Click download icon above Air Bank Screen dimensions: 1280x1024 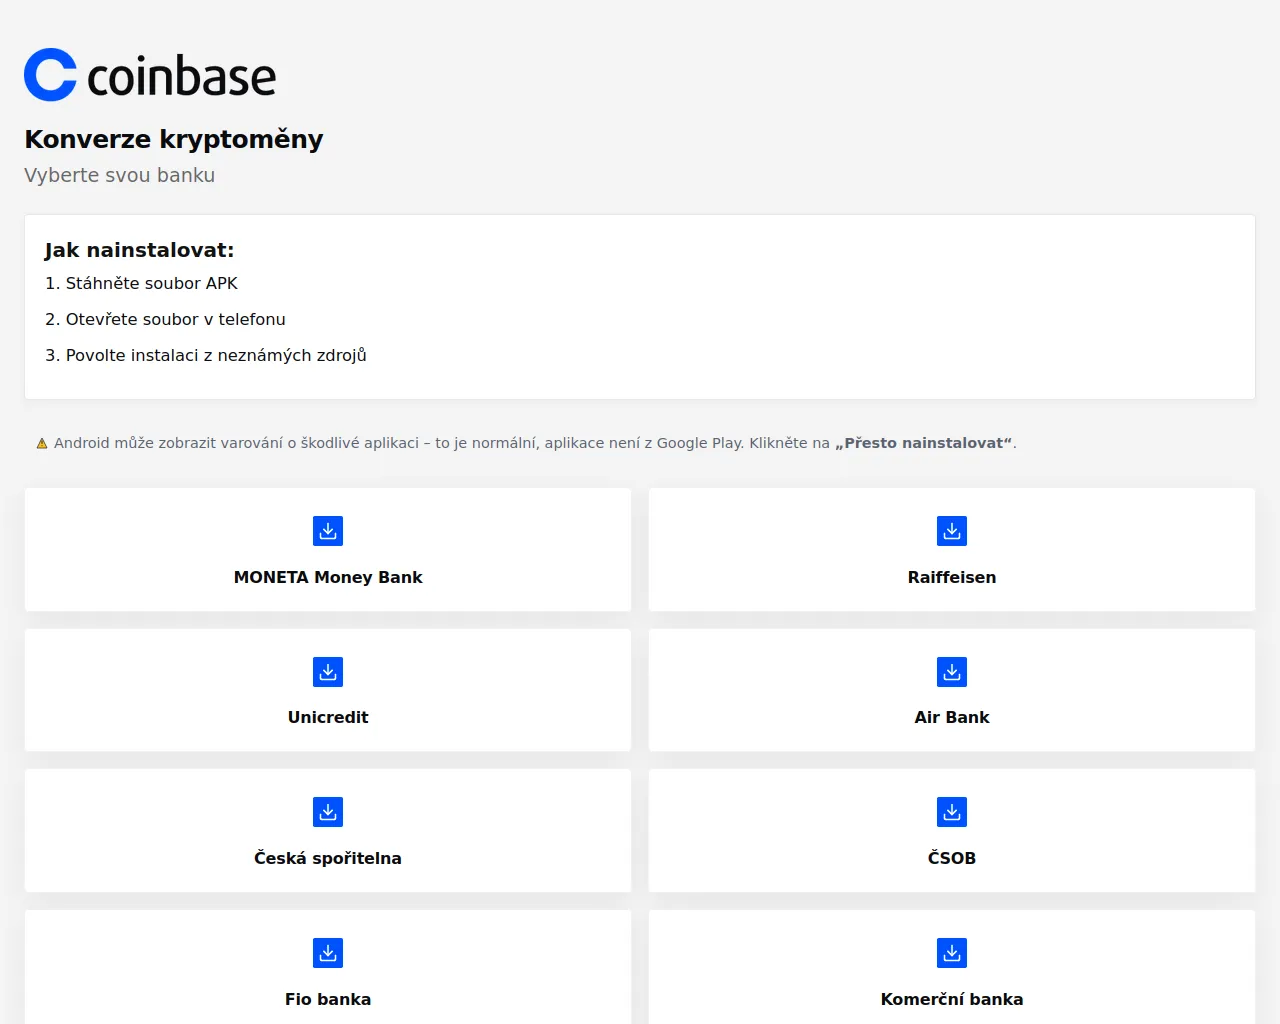952,672
